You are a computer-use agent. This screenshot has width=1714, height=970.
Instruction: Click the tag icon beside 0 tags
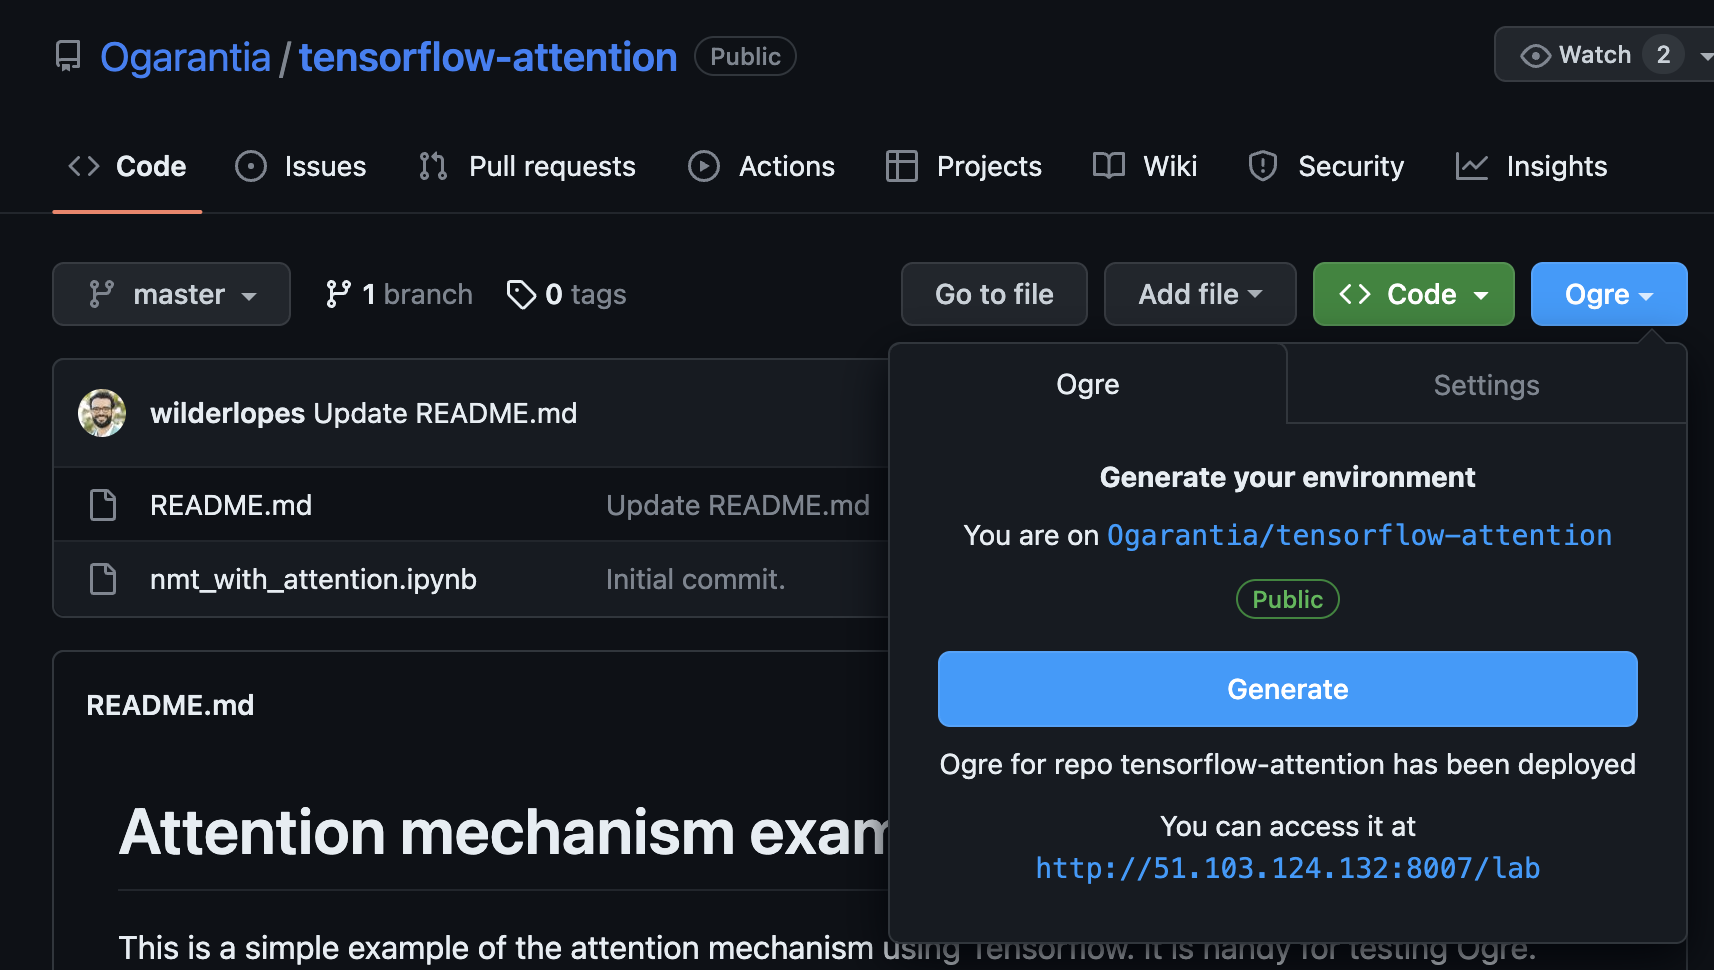(521, 294)
